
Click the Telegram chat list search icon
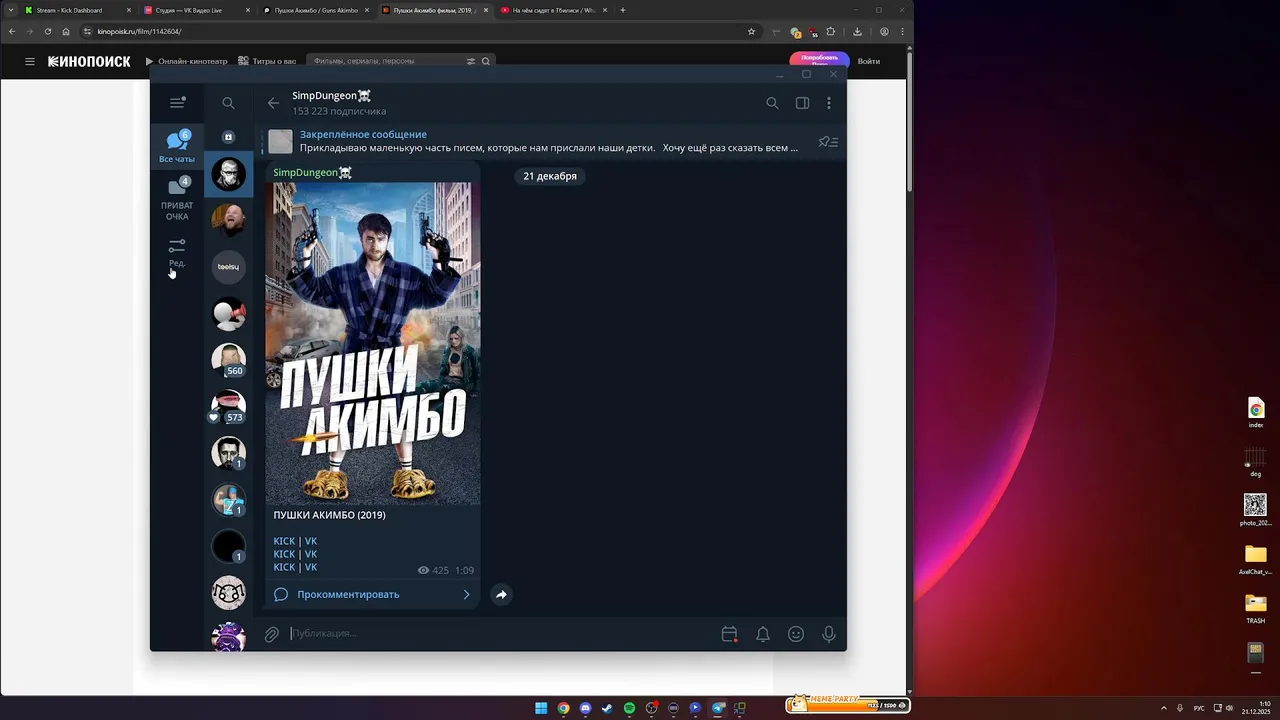[x=228, y=103]
